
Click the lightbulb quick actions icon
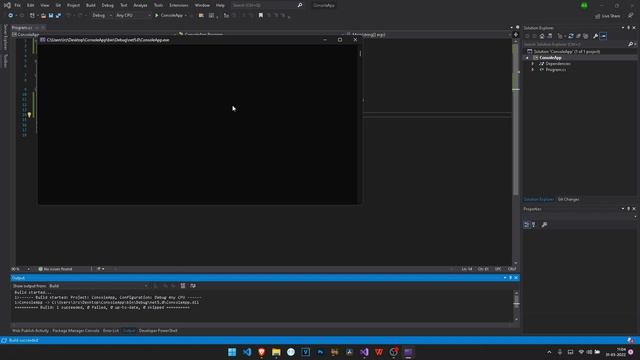point(29,115)
